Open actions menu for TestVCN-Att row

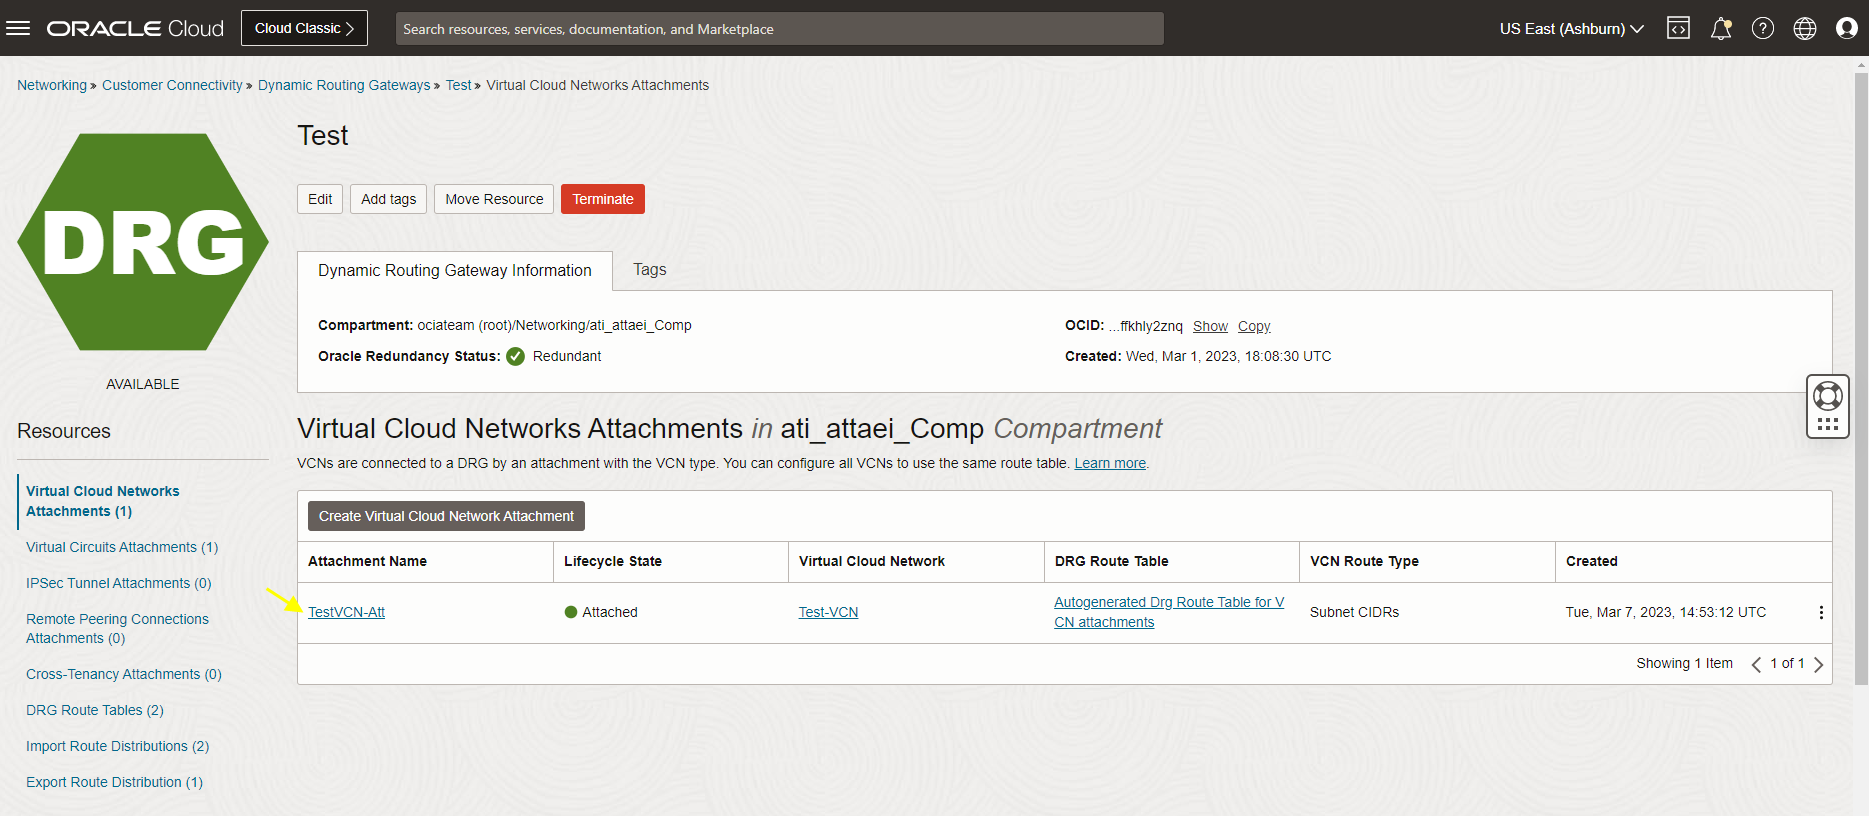pyautogui.click(x=1821, y=612)
